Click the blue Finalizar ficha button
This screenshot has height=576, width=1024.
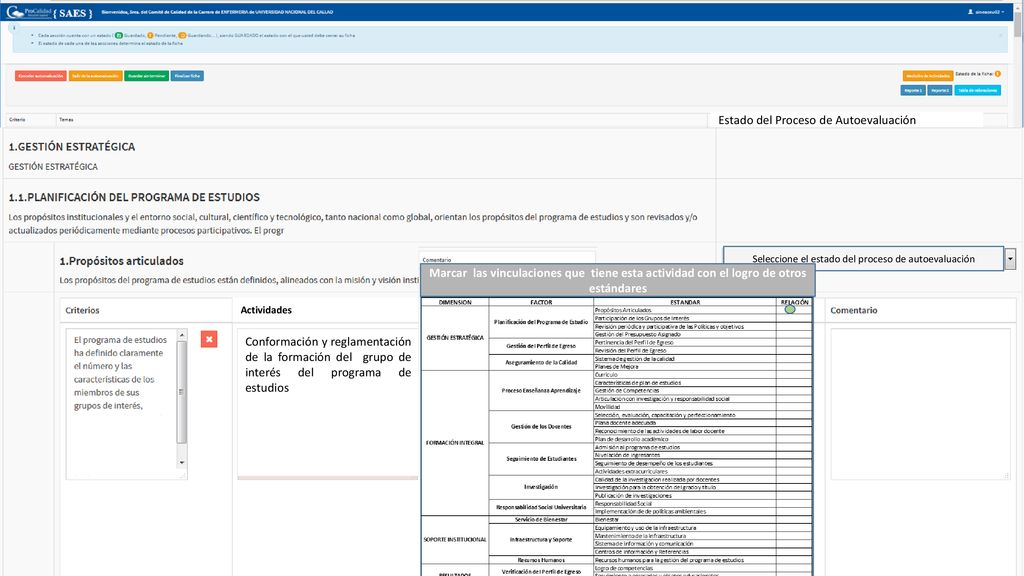[187, 76]
